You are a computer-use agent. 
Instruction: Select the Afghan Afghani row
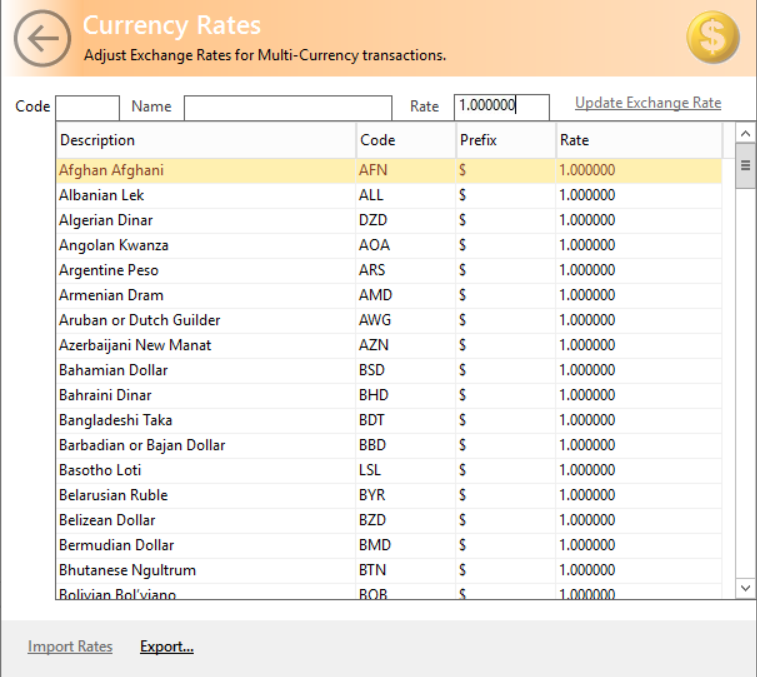389,170
